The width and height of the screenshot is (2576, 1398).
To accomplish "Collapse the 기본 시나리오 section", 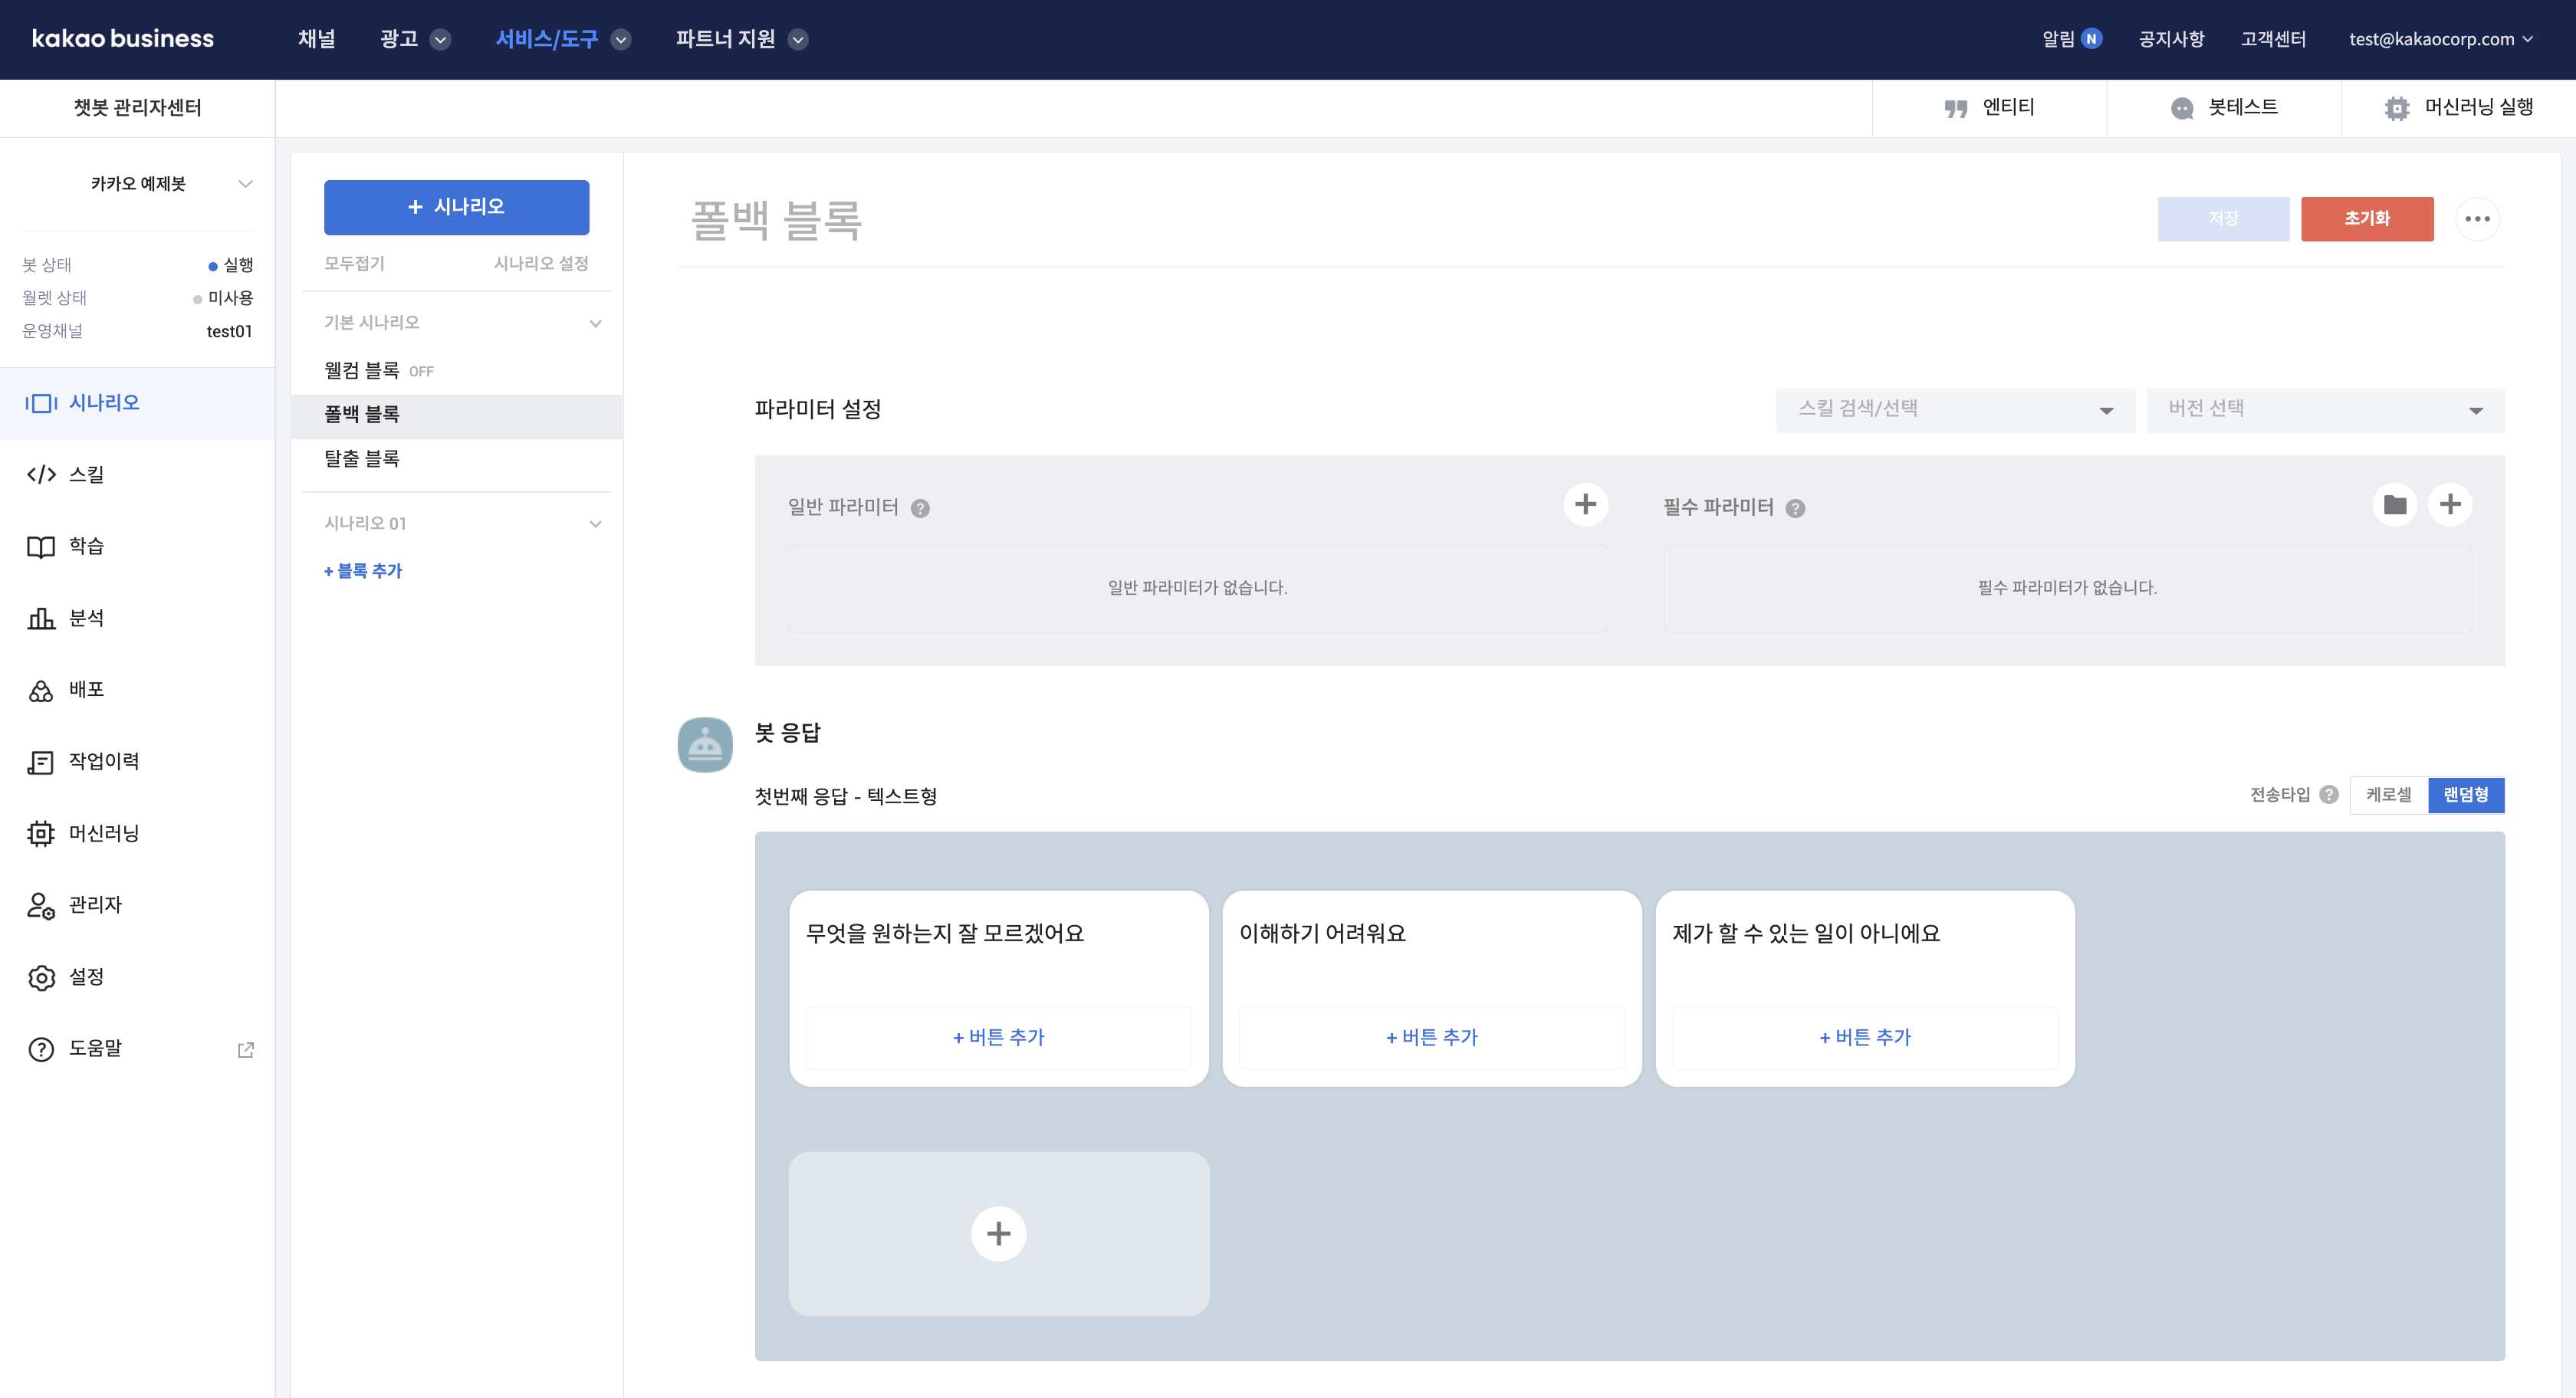I will pyautogui.click(x=595, y=323).
